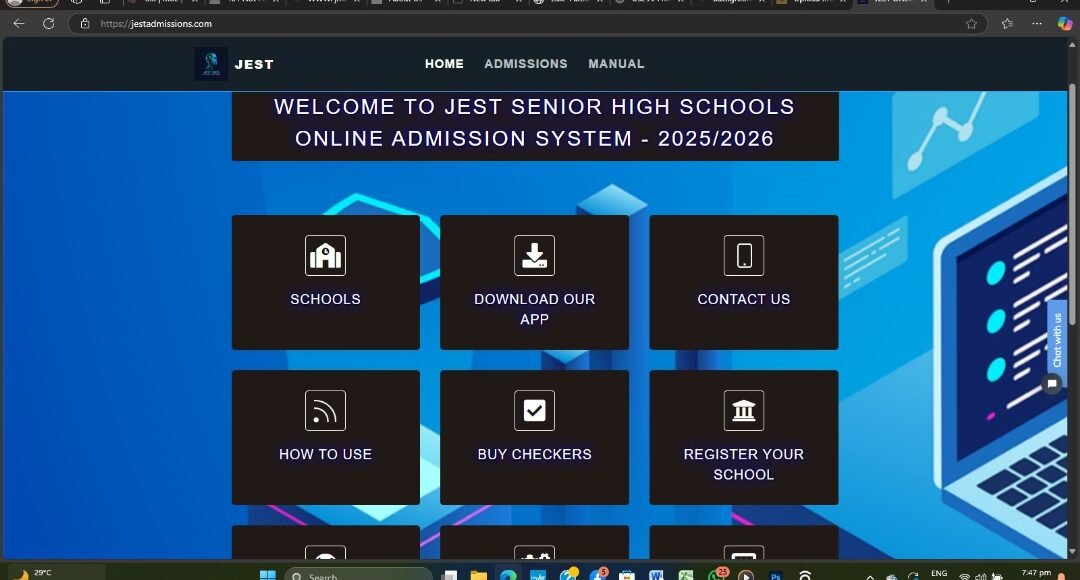Refresh the page in the browser
This screenshot has width=1080, height=580.
coord(48,24)
